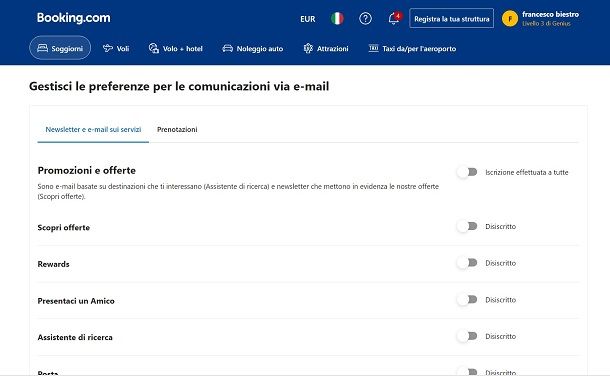Go to Voli section
Screen dimensions: 610x376
tap(116, 48)
